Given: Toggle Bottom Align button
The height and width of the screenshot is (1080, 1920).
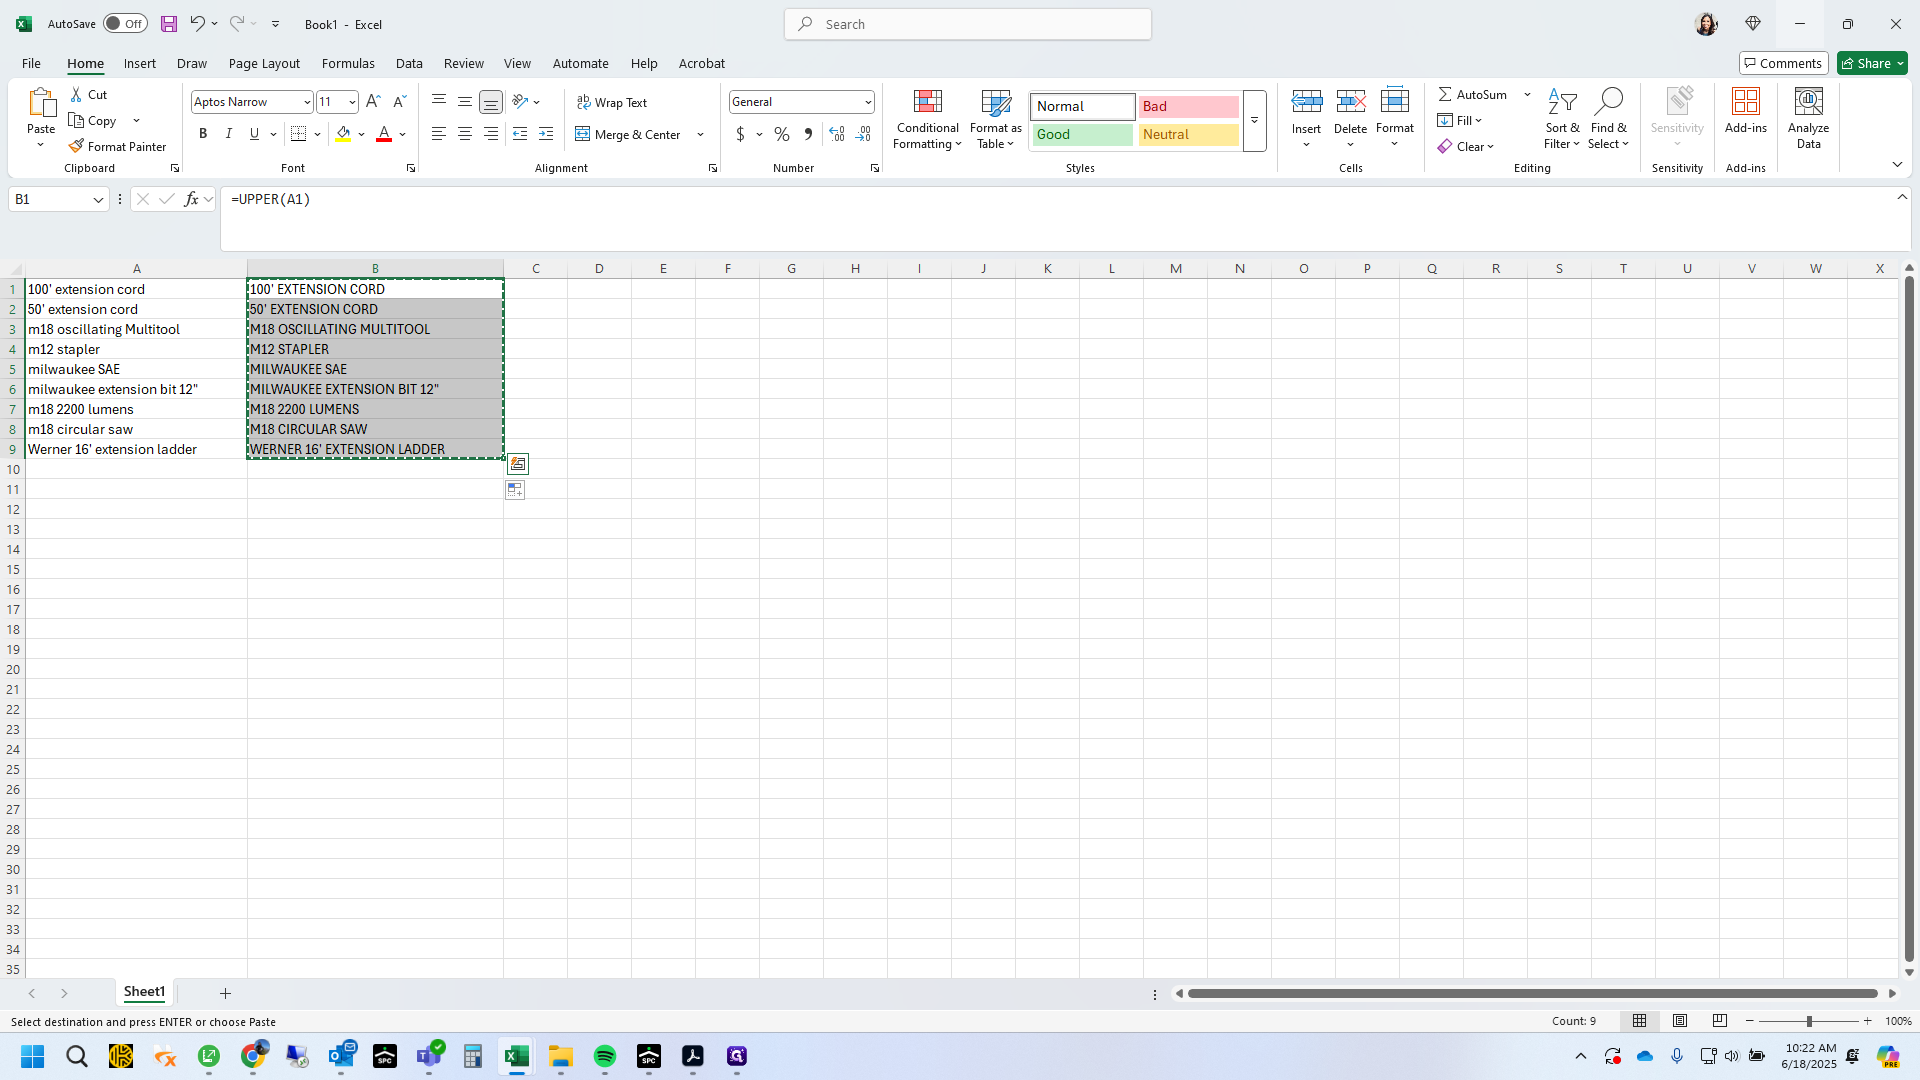Looking at the screenshot, I should coord(491,102).
